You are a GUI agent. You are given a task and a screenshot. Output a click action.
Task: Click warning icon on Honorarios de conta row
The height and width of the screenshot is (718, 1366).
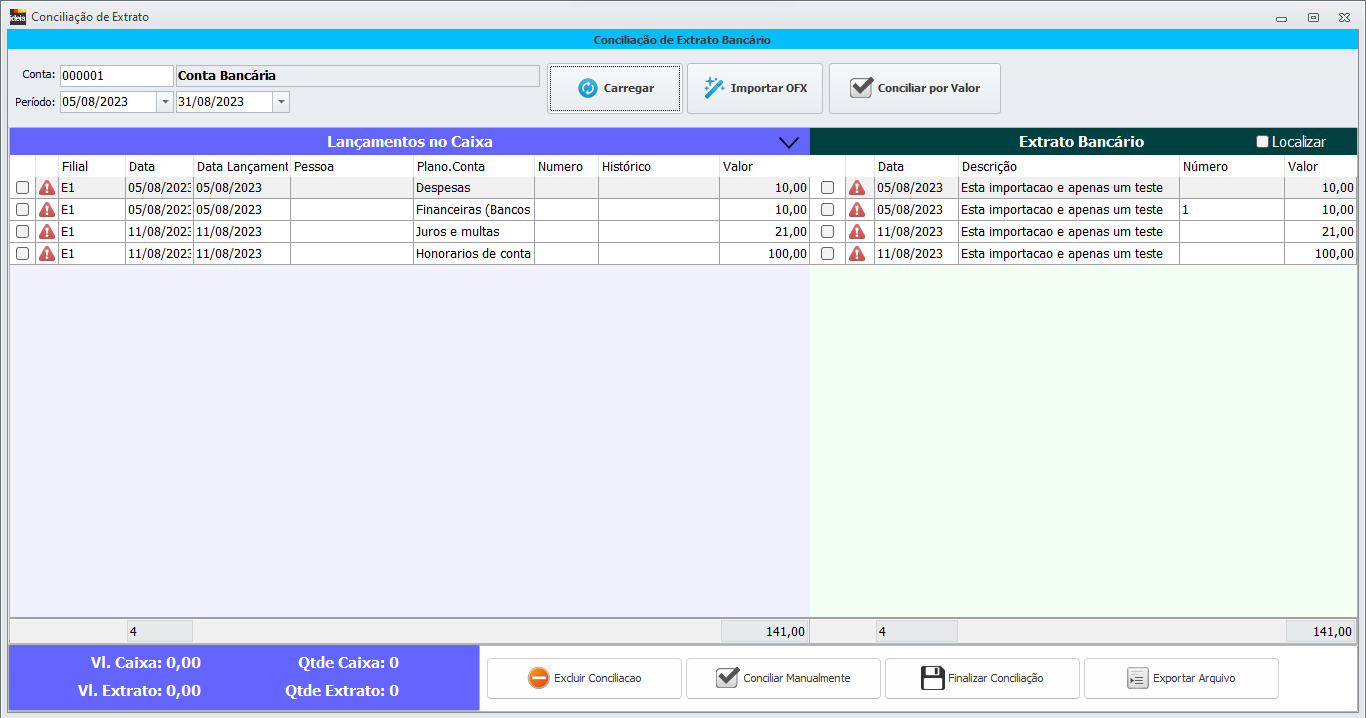(47, 254)
